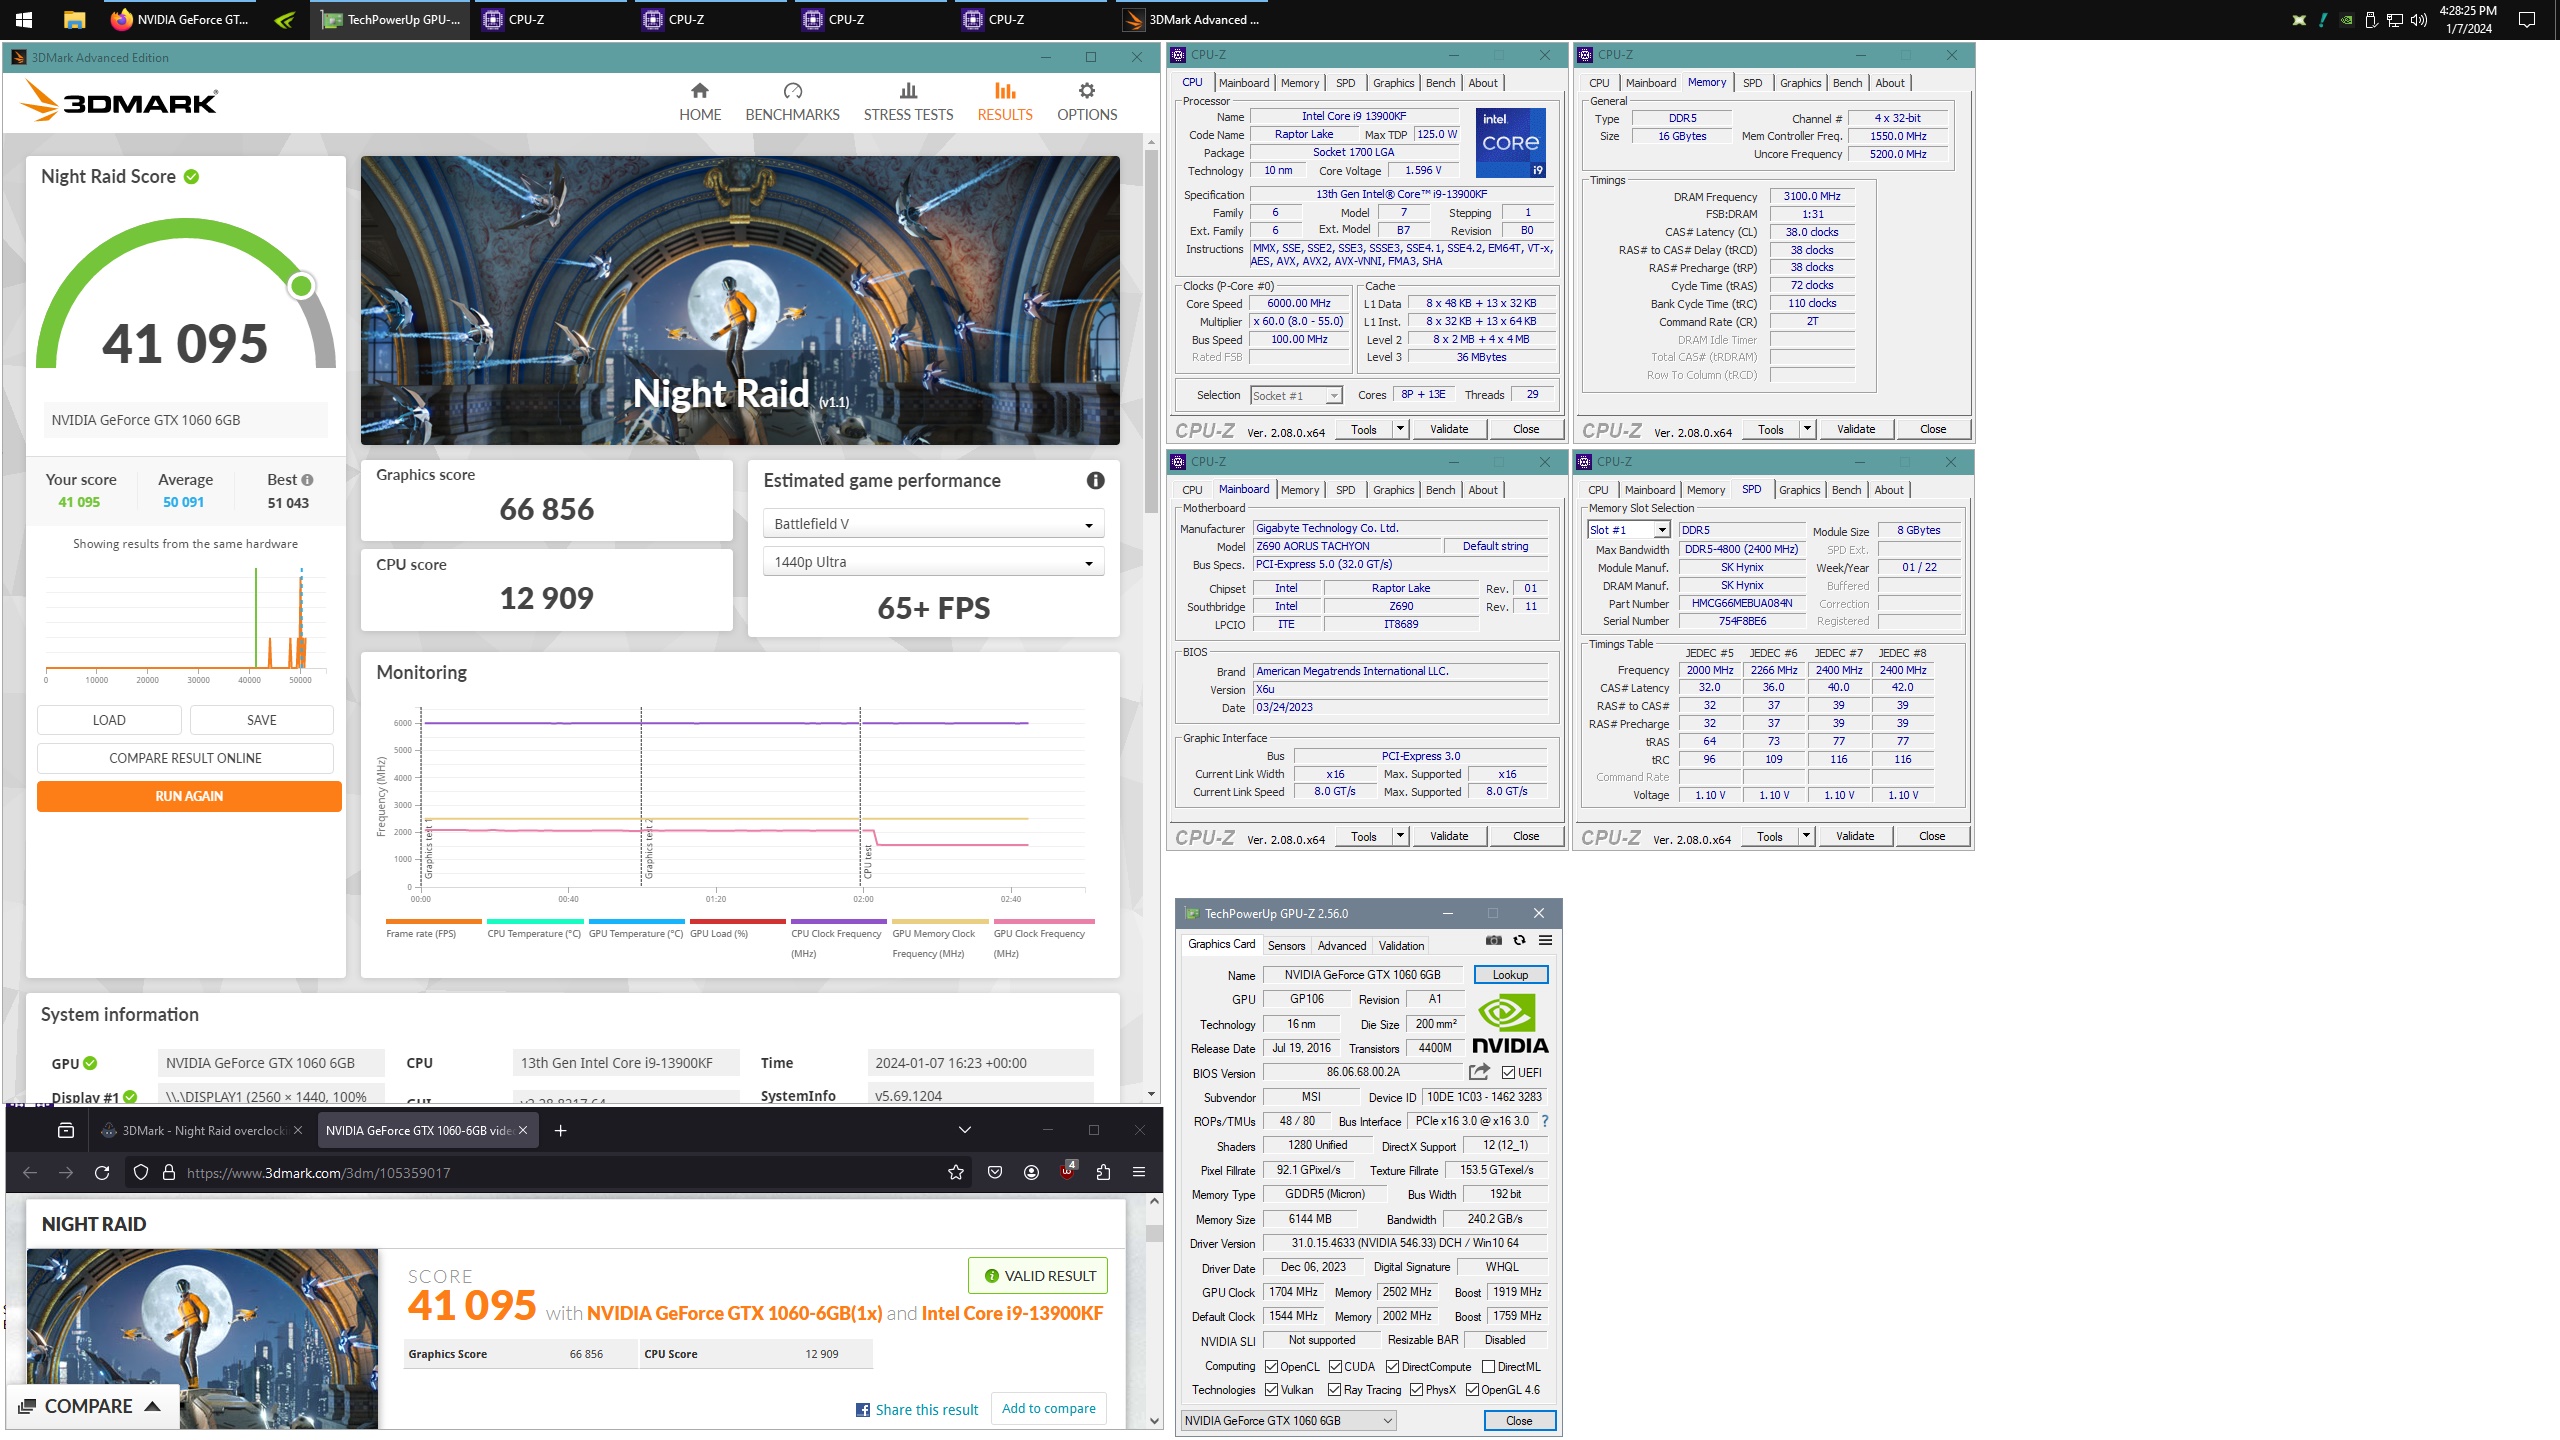Bookmark this page with the star icon
This screenshot has height=1440, width=2560.
(956, 1172)
